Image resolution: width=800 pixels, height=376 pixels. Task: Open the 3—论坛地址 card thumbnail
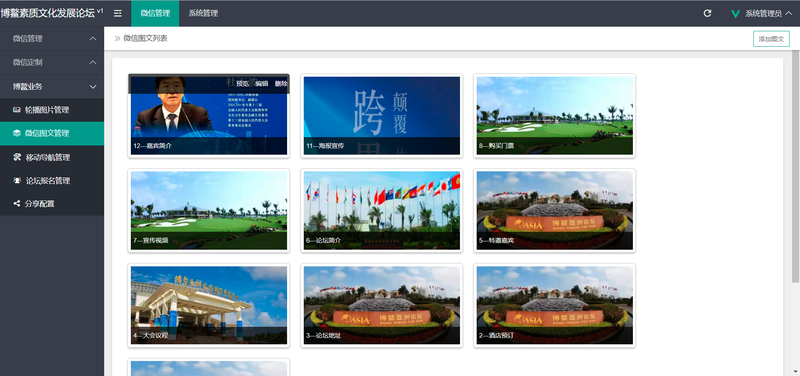click(382, 305)
